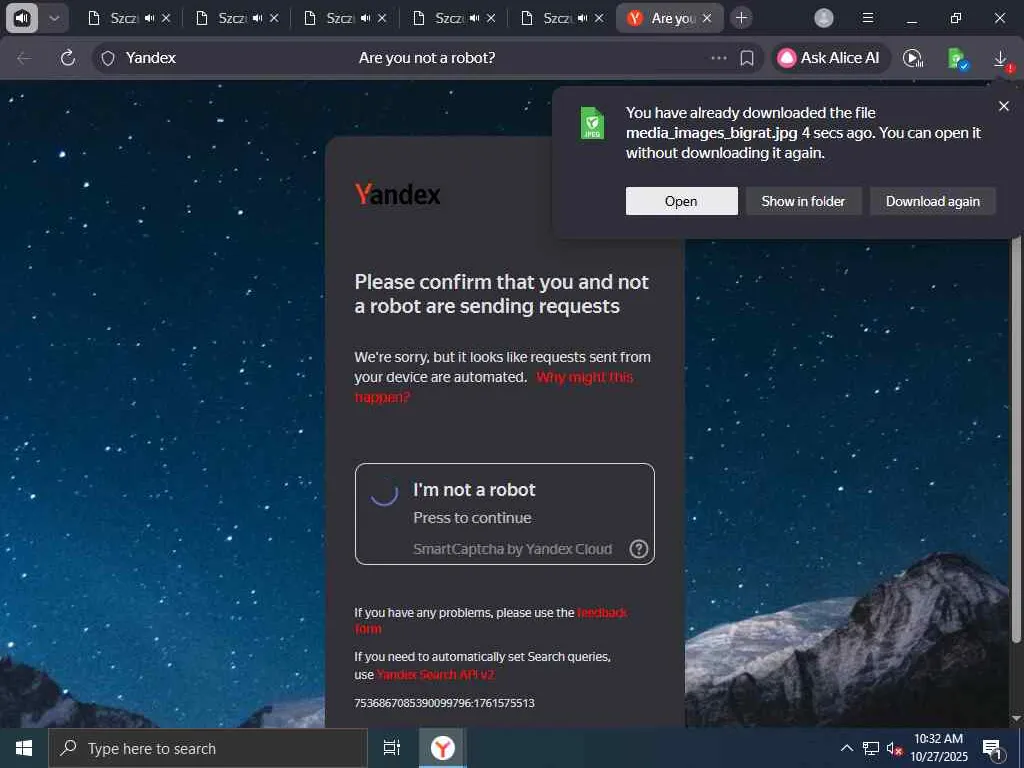Click the SmartCaptcha help question icon

point(638,549)
